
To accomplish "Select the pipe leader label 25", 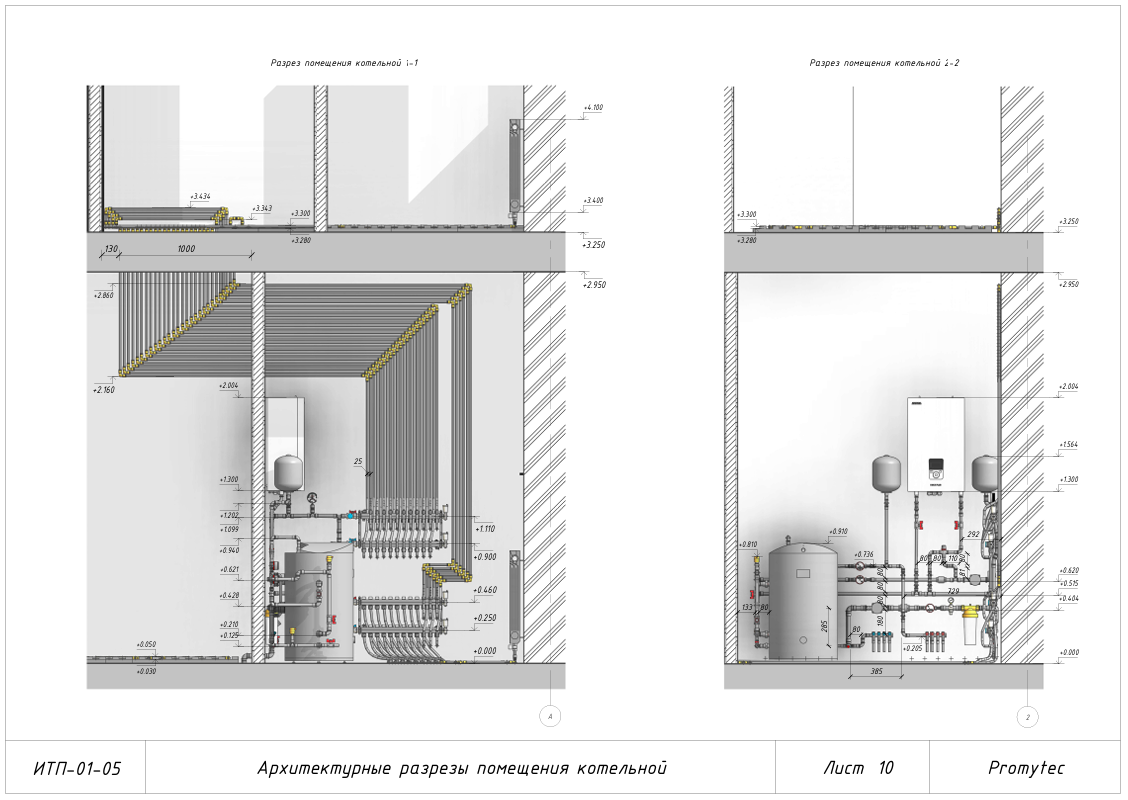I will [x=358, y=462].
